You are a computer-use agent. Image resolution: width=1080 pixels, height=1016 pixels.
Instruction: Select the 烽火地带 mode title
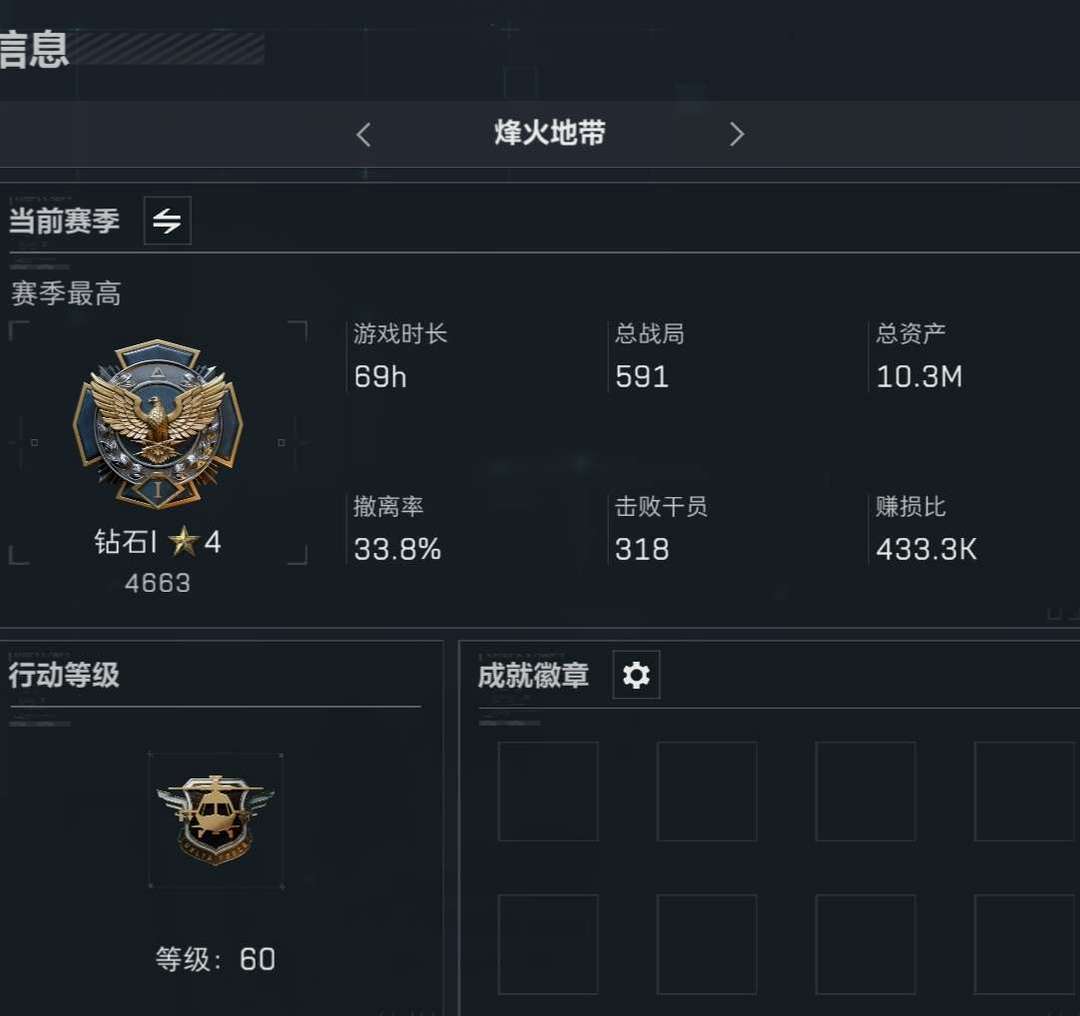550,133
